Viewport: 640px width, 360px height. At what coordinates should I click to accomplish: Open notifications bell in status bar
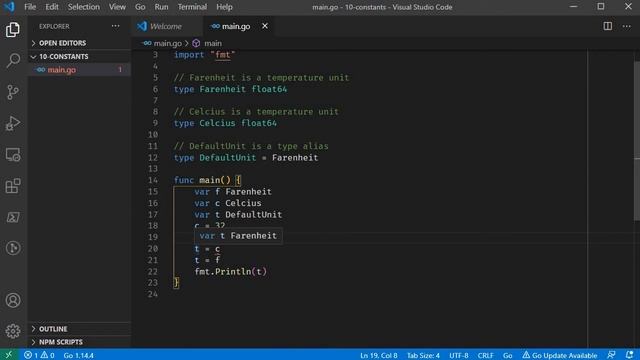click(629, 355)
